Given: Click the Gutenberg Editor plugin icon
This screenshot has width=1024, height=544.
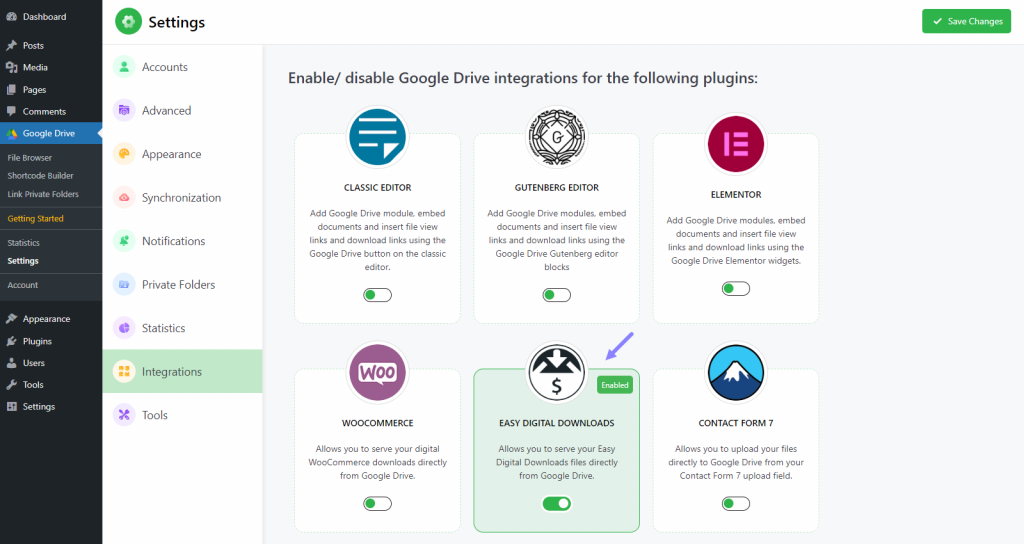Looking at the screenshot, I should pos(556,137).
